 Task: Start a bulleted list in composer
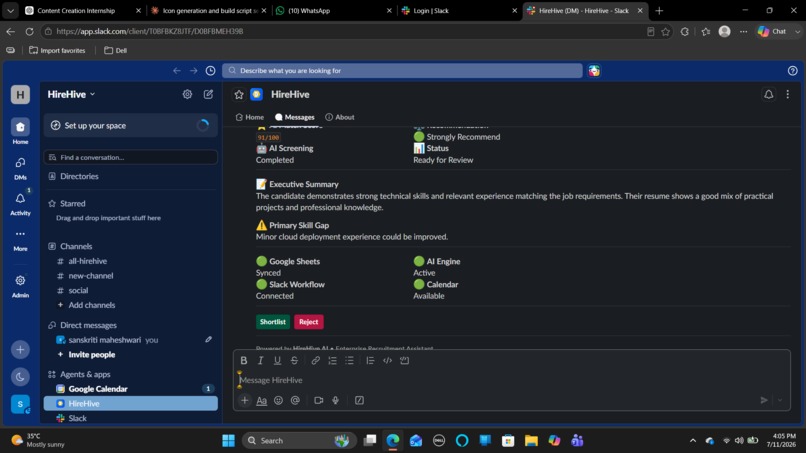click(x=350, y=360)
